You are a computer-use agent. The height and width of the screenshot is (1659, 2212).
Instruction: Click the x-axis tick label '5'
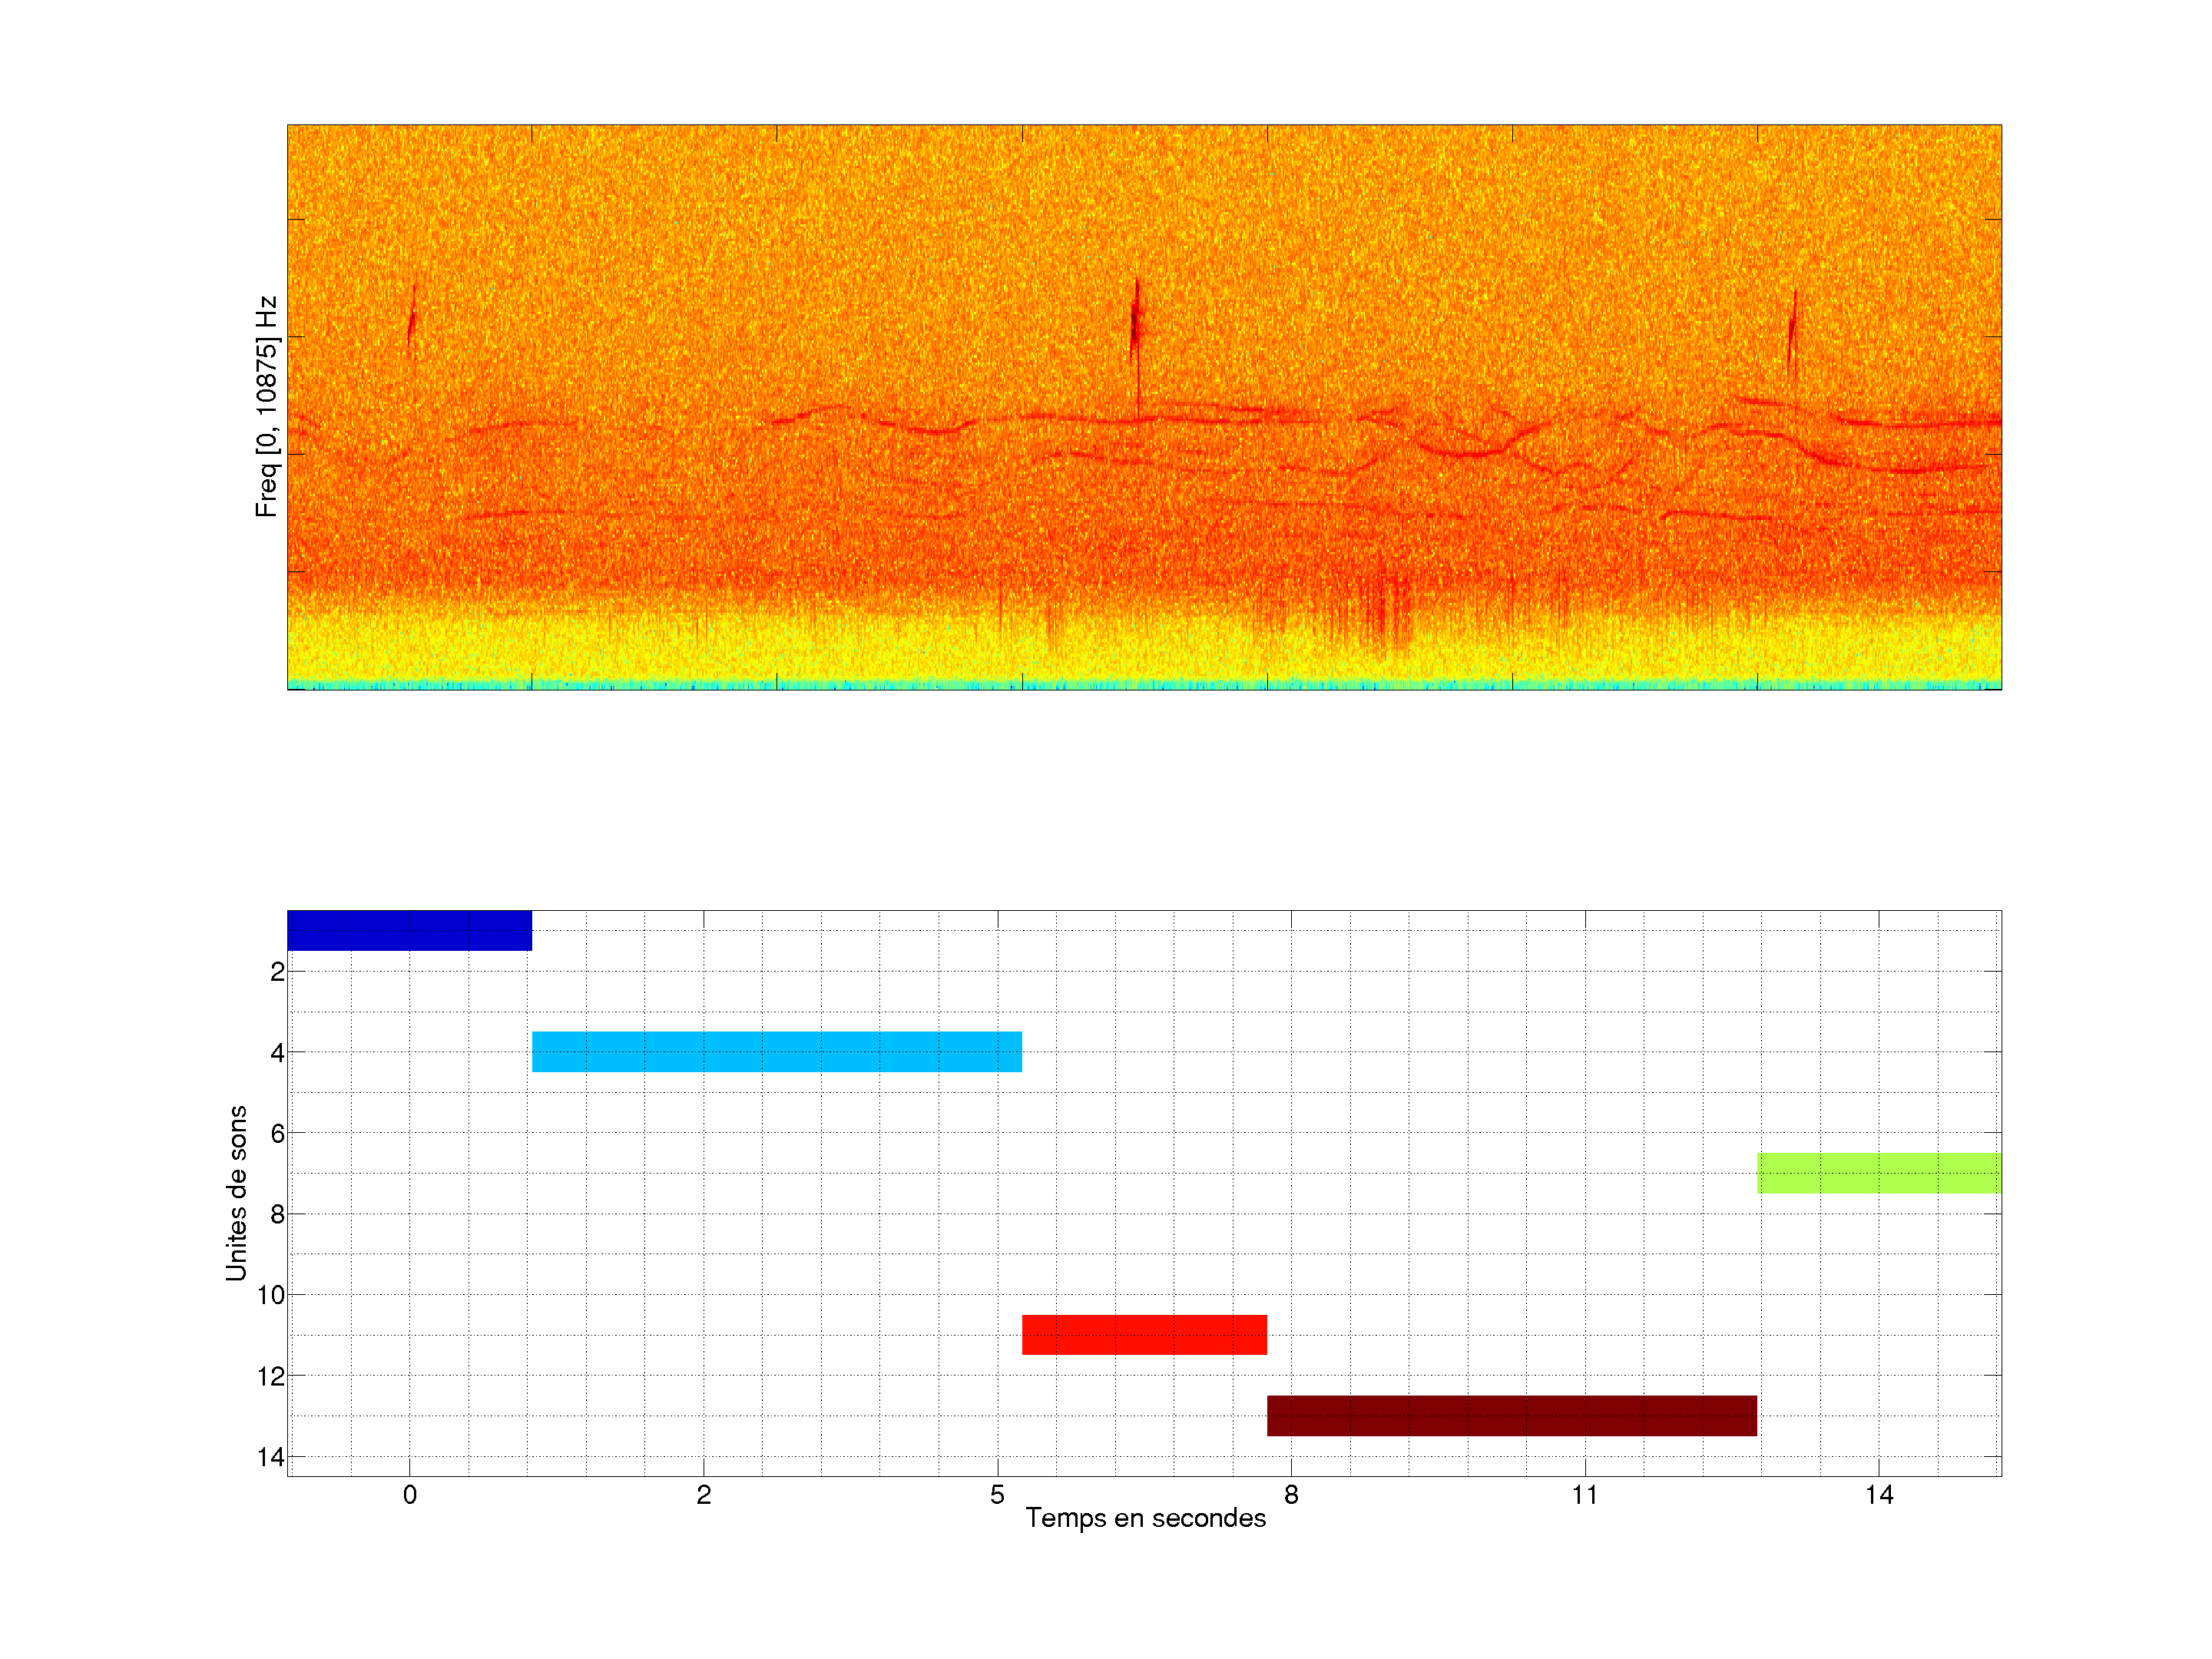(997, 1495)
